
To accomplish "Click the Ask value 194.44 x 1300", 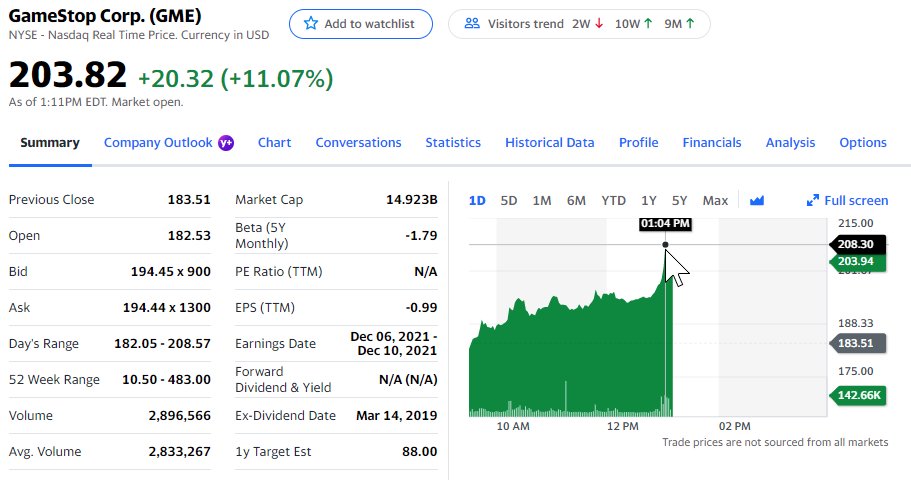I will pyautogui.click(x=167, y=307).
